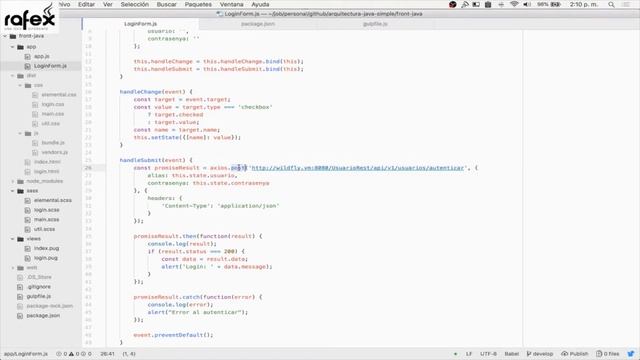The width and height of the screenshot is (640, 360).
Task: Change the UTF-8 encoding selector
Action: click(x=488, y=354)
